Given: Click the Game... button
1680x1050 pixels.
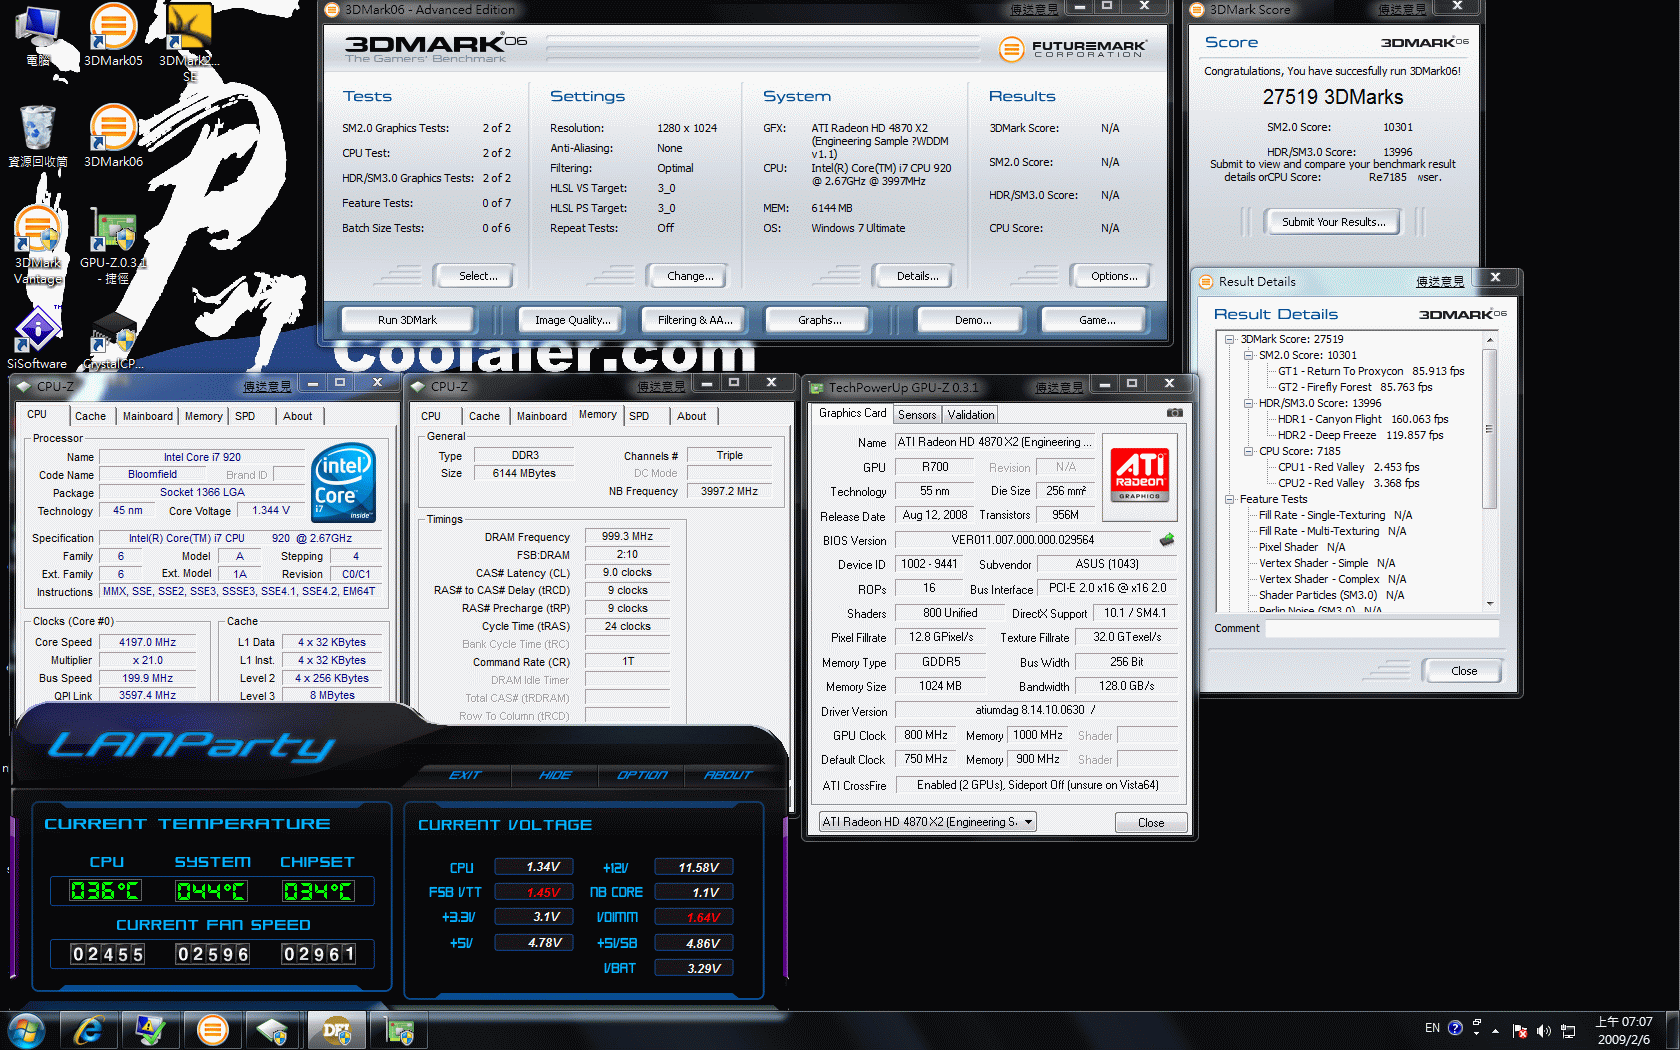Looking at the screenshot, I should click(1096, 320).
